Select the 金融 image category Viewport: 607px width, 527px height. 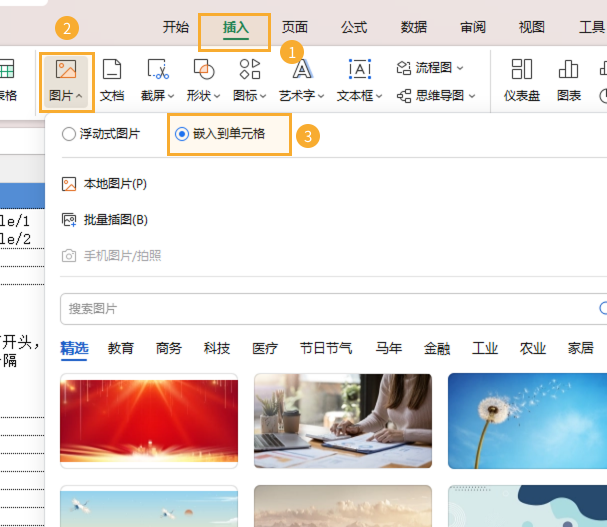point(437,348)
